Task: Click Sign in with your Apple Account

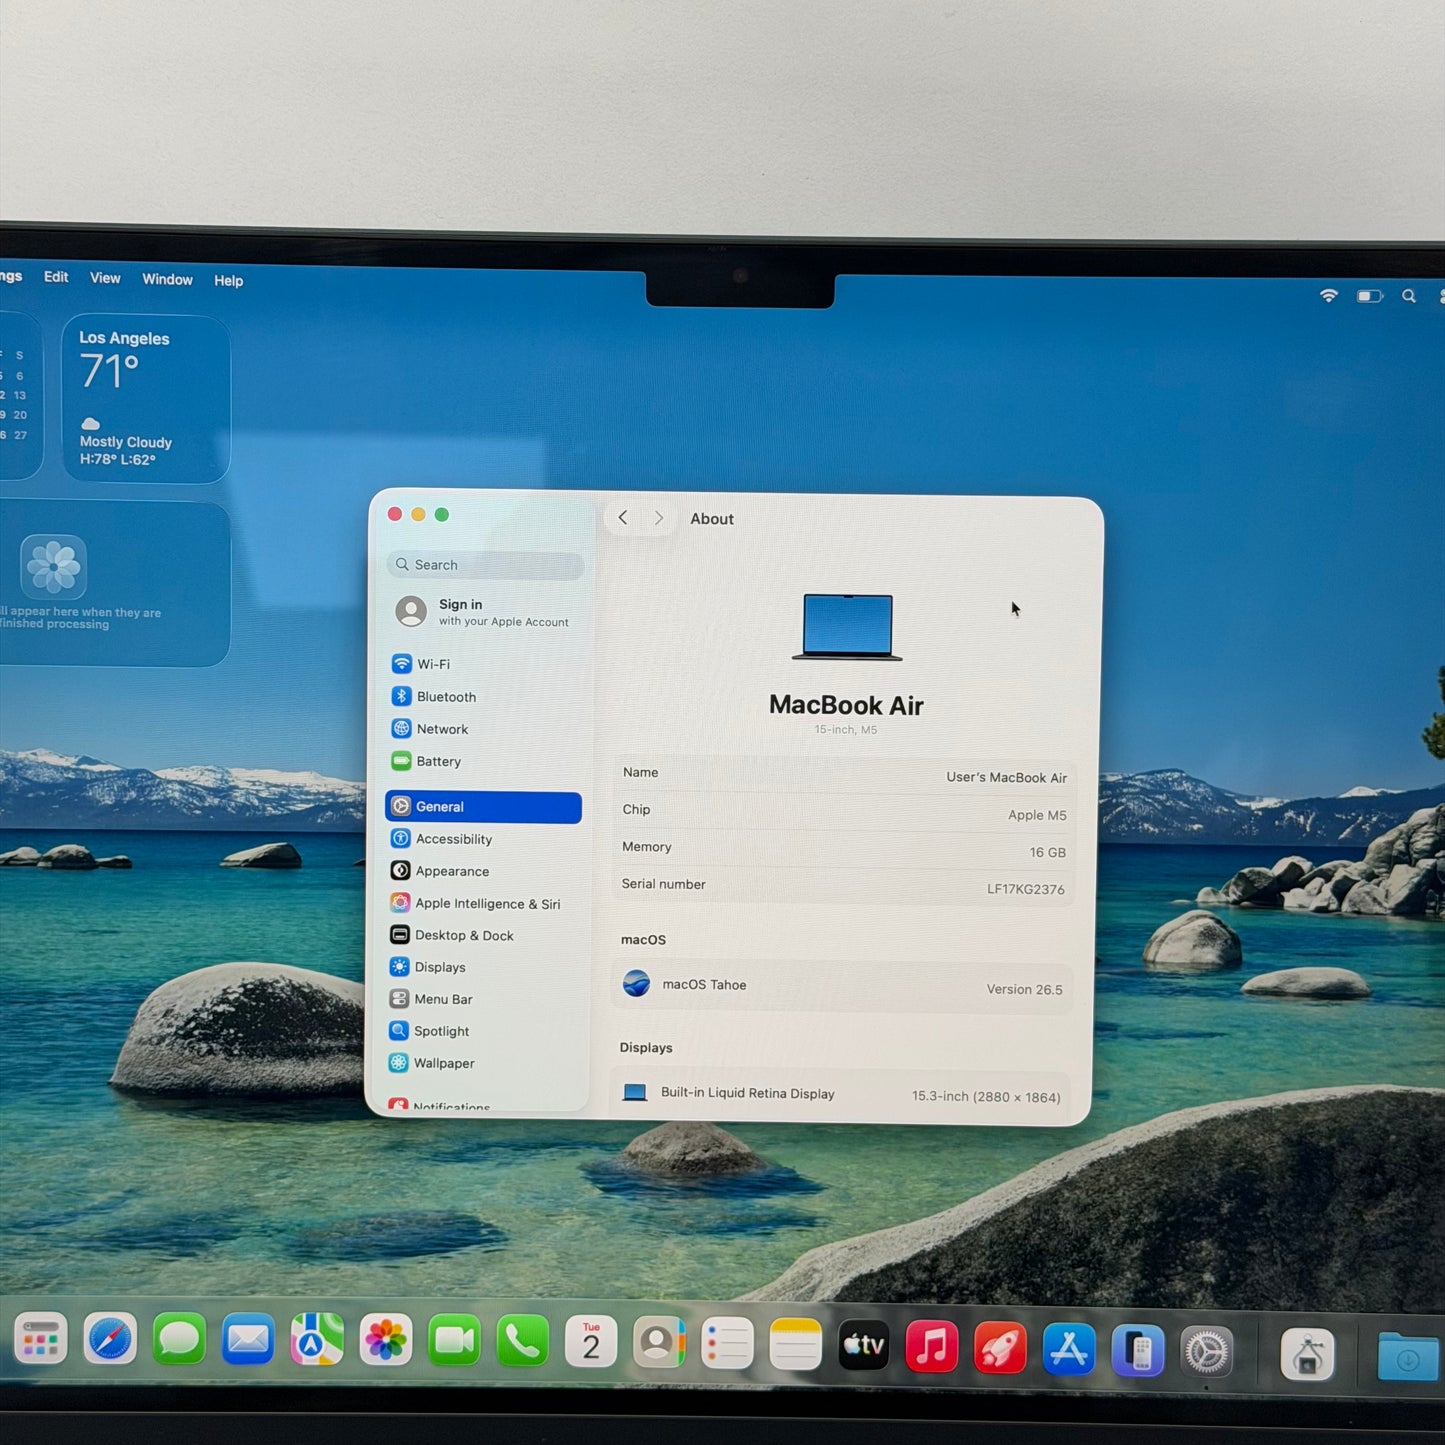Action: point(483,611)
